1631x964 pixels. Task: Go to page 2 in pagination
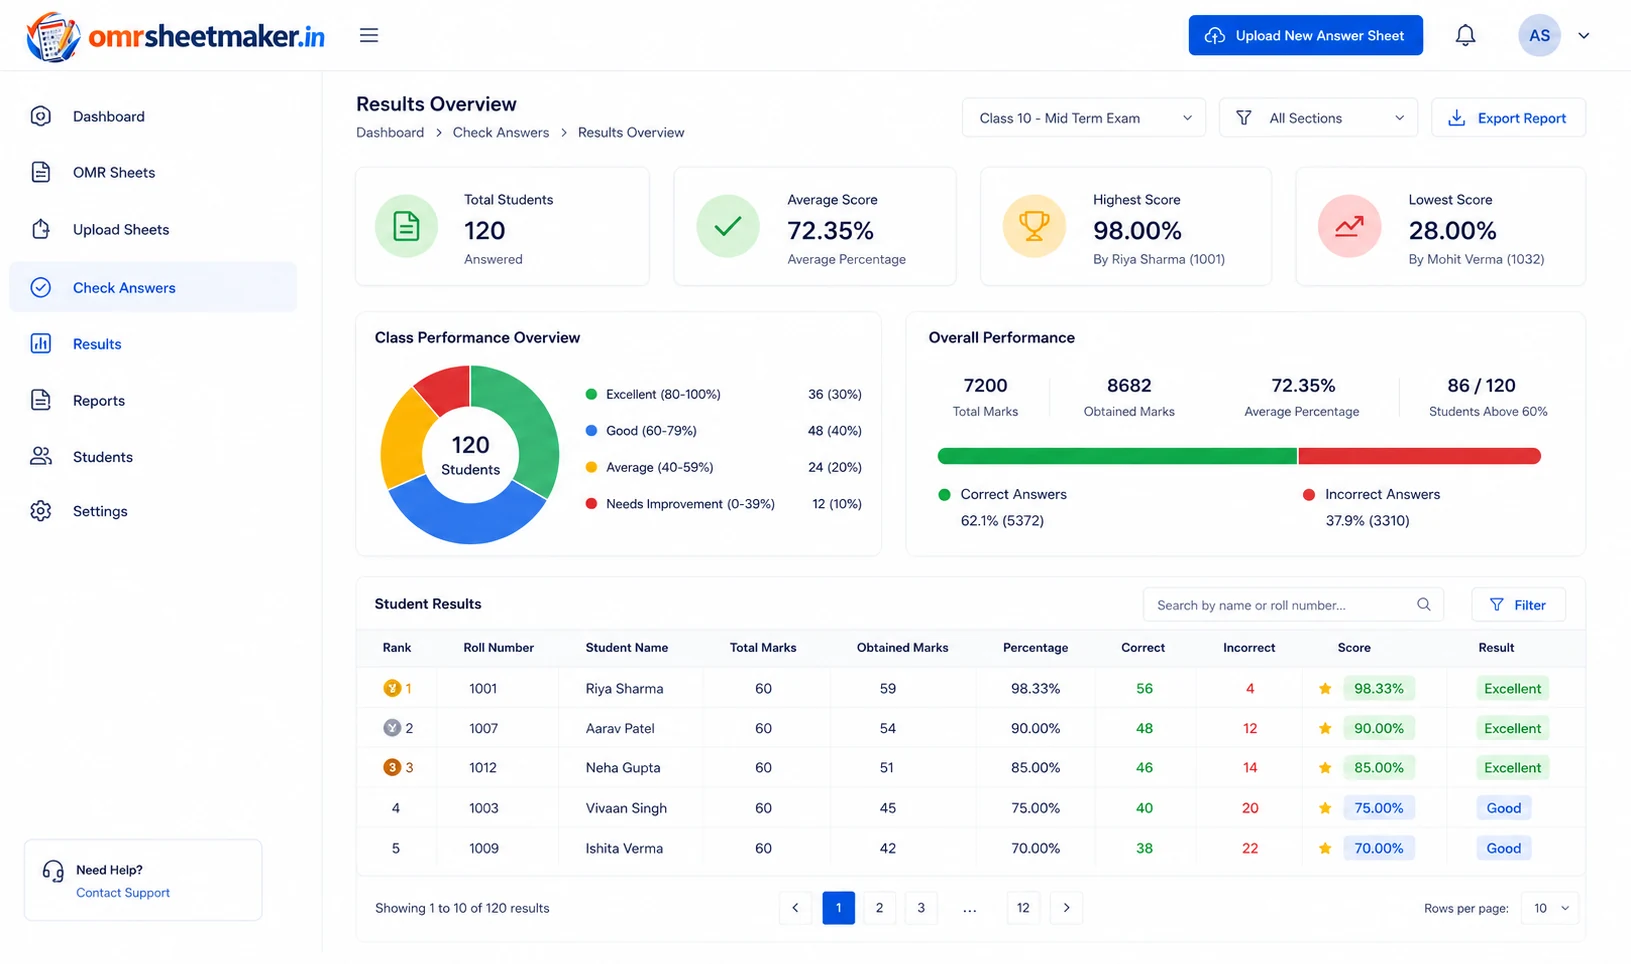tap(879, 908)
